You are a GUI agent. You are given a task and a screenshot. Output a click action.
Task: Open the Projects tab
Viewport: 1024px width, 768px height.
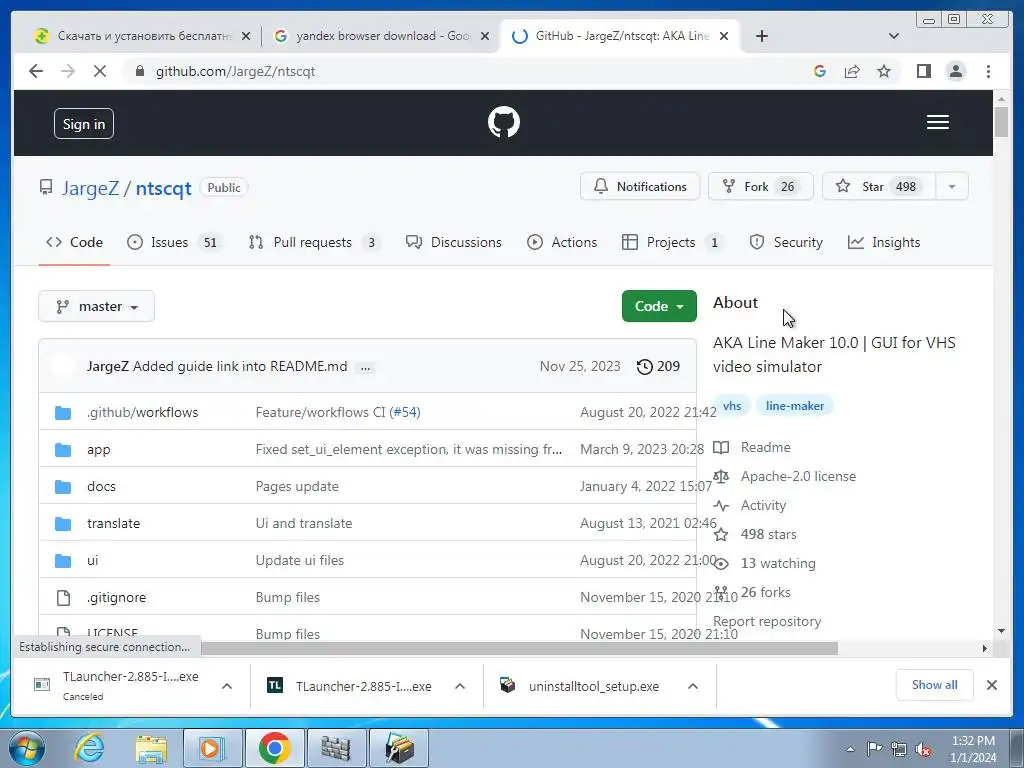click(672, 242)
